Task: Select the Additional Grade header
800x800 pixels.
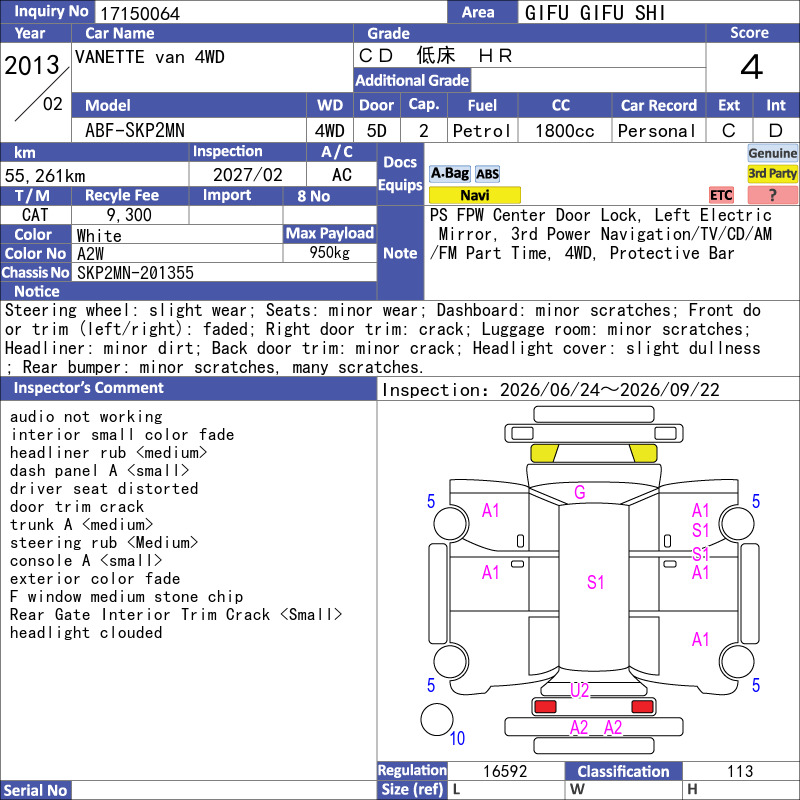Action: (412, 80)
